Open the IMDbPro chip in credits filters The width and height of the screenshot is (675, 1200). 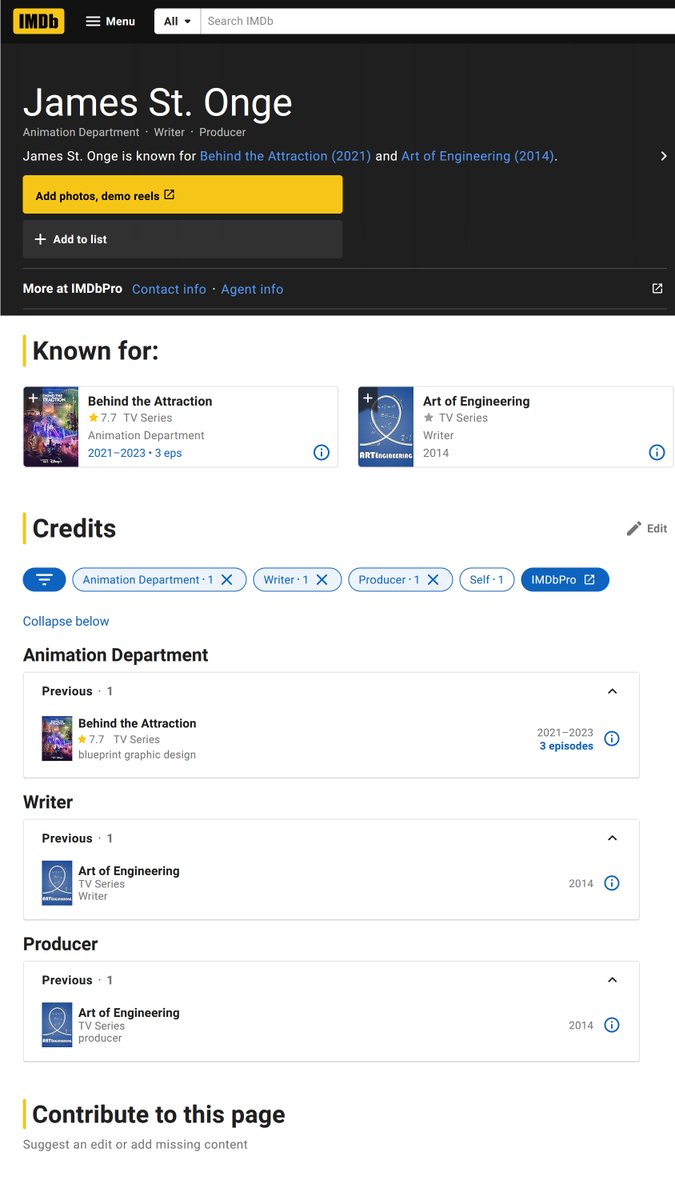point(564,579)
